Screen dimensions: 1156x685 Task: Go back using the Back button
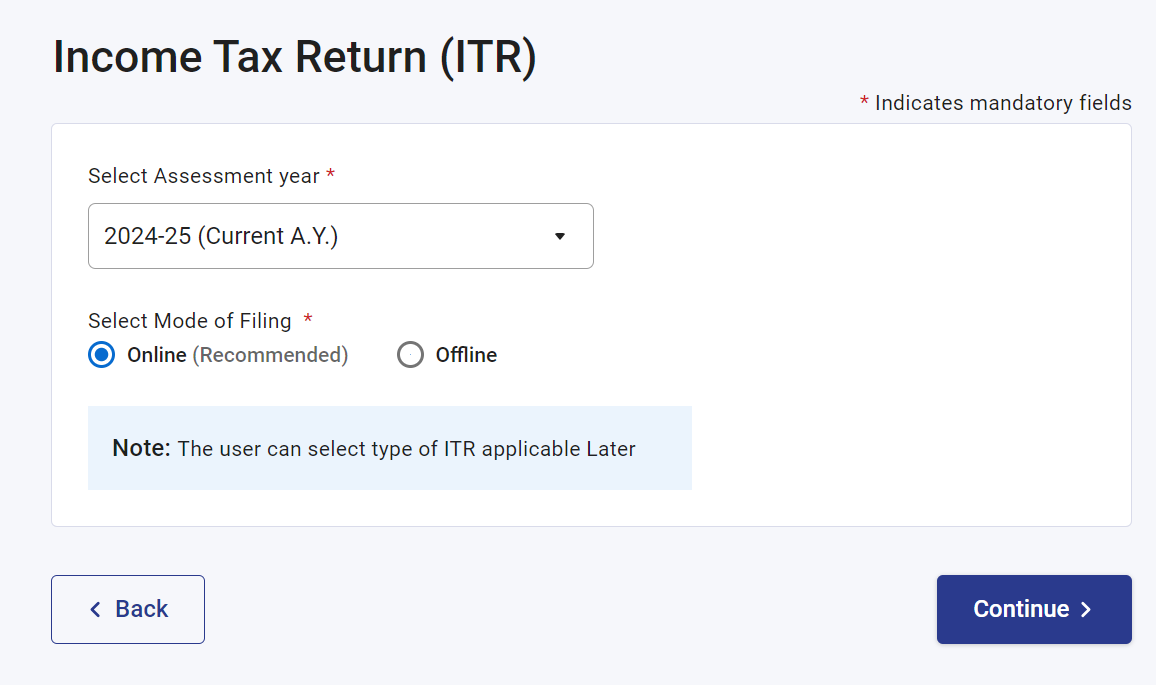click(x=128, y=609)
